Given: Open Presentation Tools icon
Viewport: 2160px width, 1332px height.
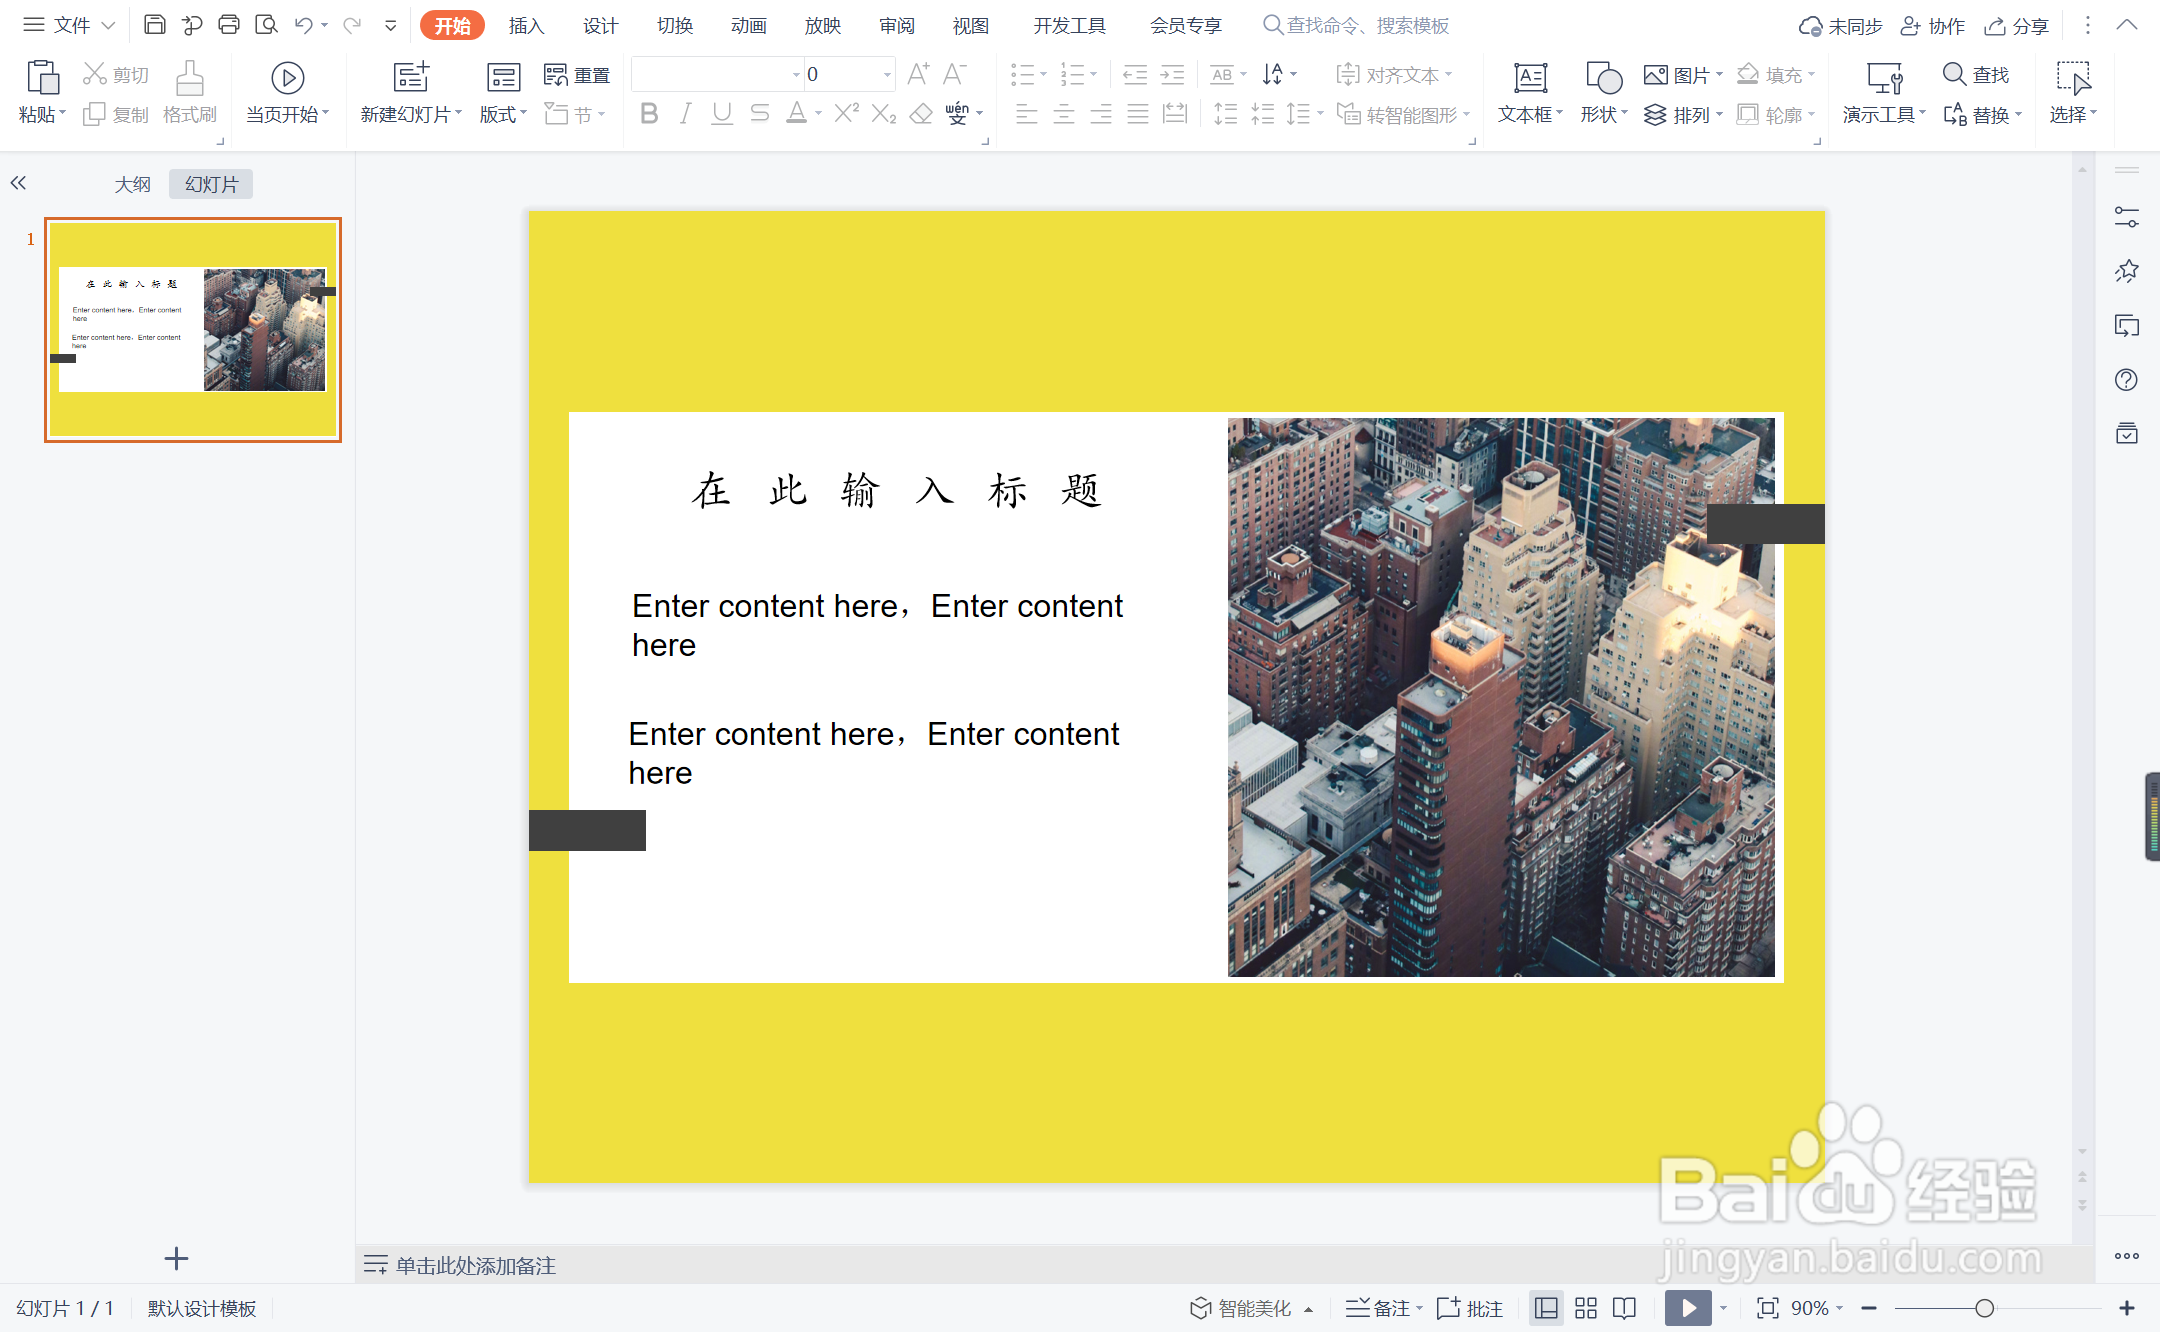Looking at the screenshot, I should (1884, 79).
